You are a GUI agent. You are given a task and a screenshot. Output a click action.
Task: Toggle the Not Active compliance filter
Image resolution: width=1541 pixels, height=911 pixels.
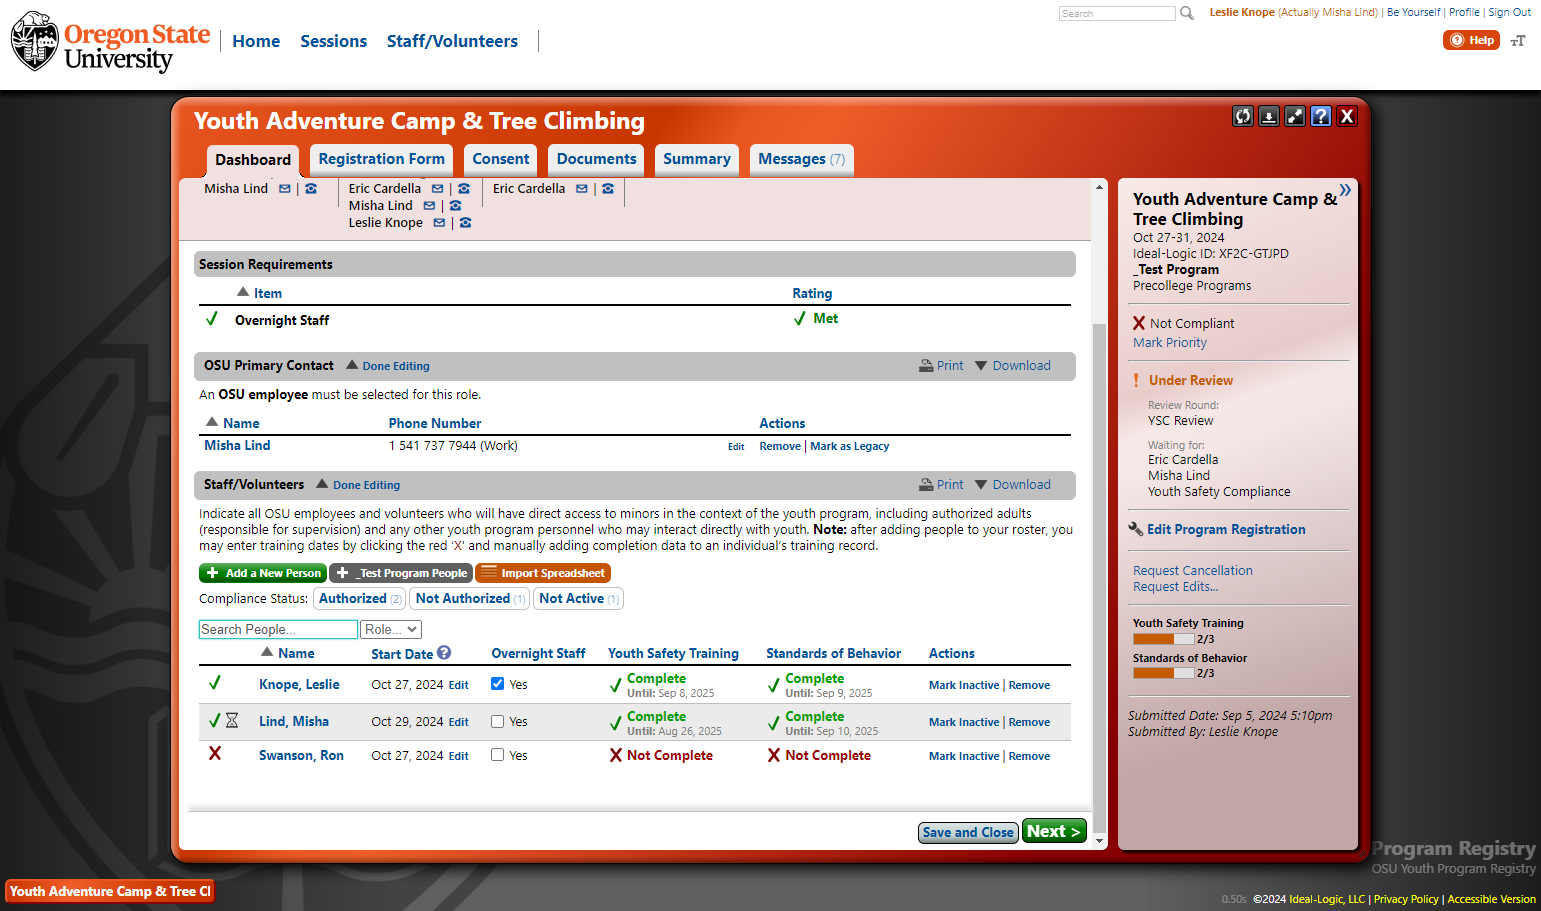pos(579,599)
